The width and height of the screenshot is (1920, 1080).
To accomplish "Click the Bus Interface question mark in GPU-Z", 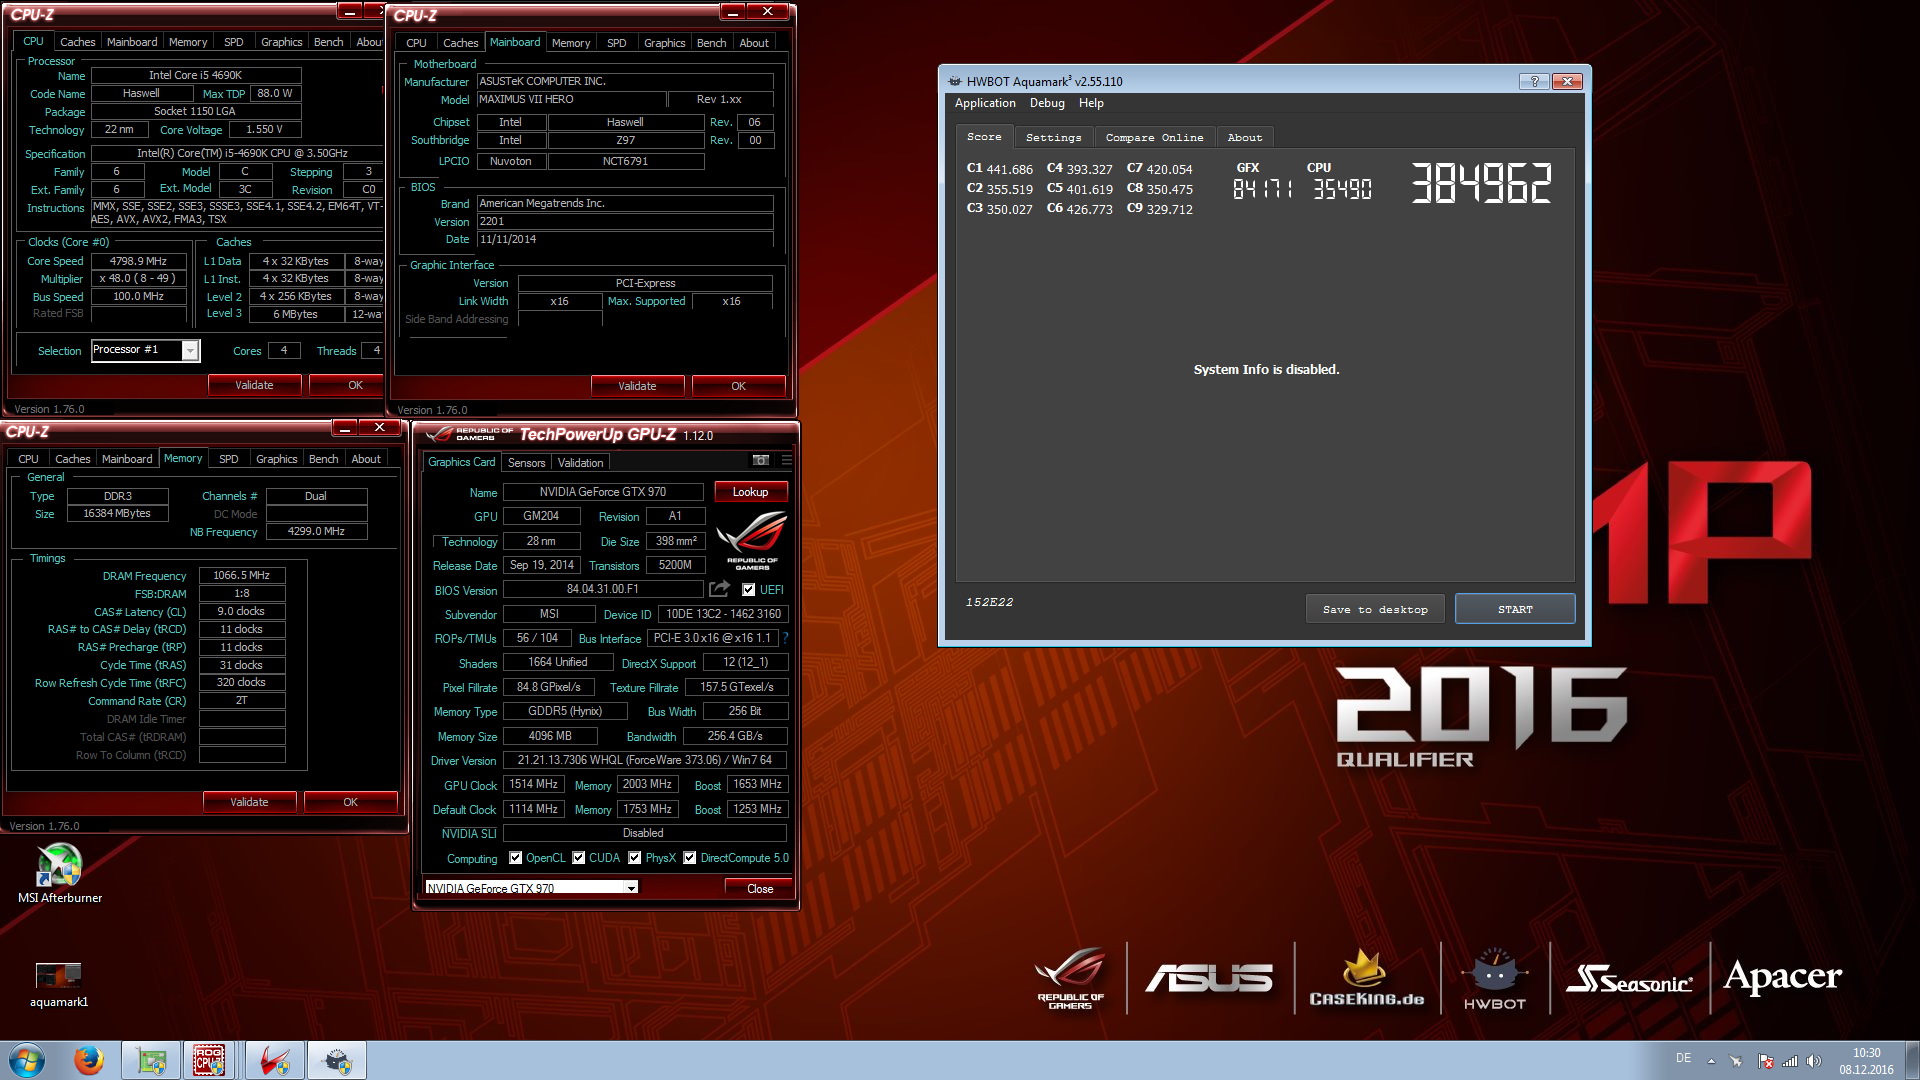I will (786, 637).
